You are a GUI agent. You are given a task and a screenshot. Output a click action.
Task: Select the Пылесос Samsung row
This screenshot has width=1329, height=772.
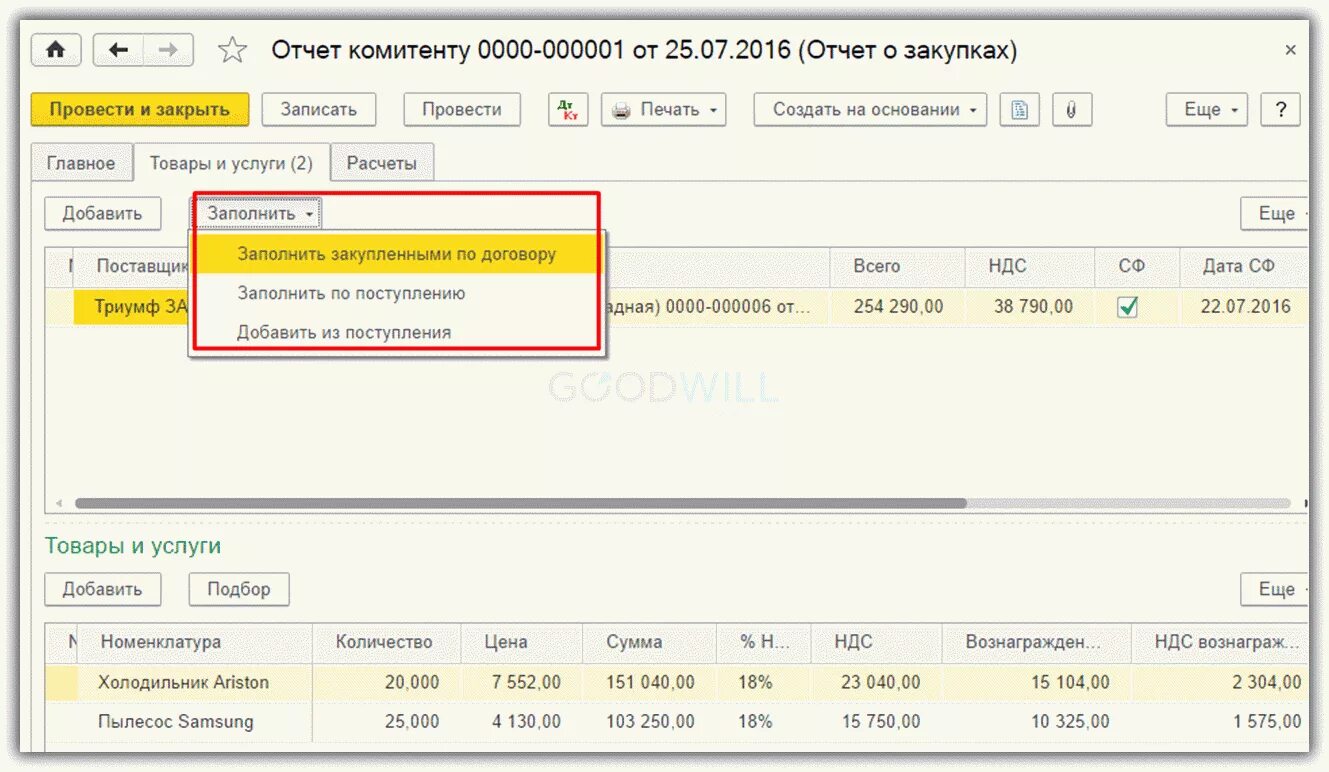pos(678,721)
